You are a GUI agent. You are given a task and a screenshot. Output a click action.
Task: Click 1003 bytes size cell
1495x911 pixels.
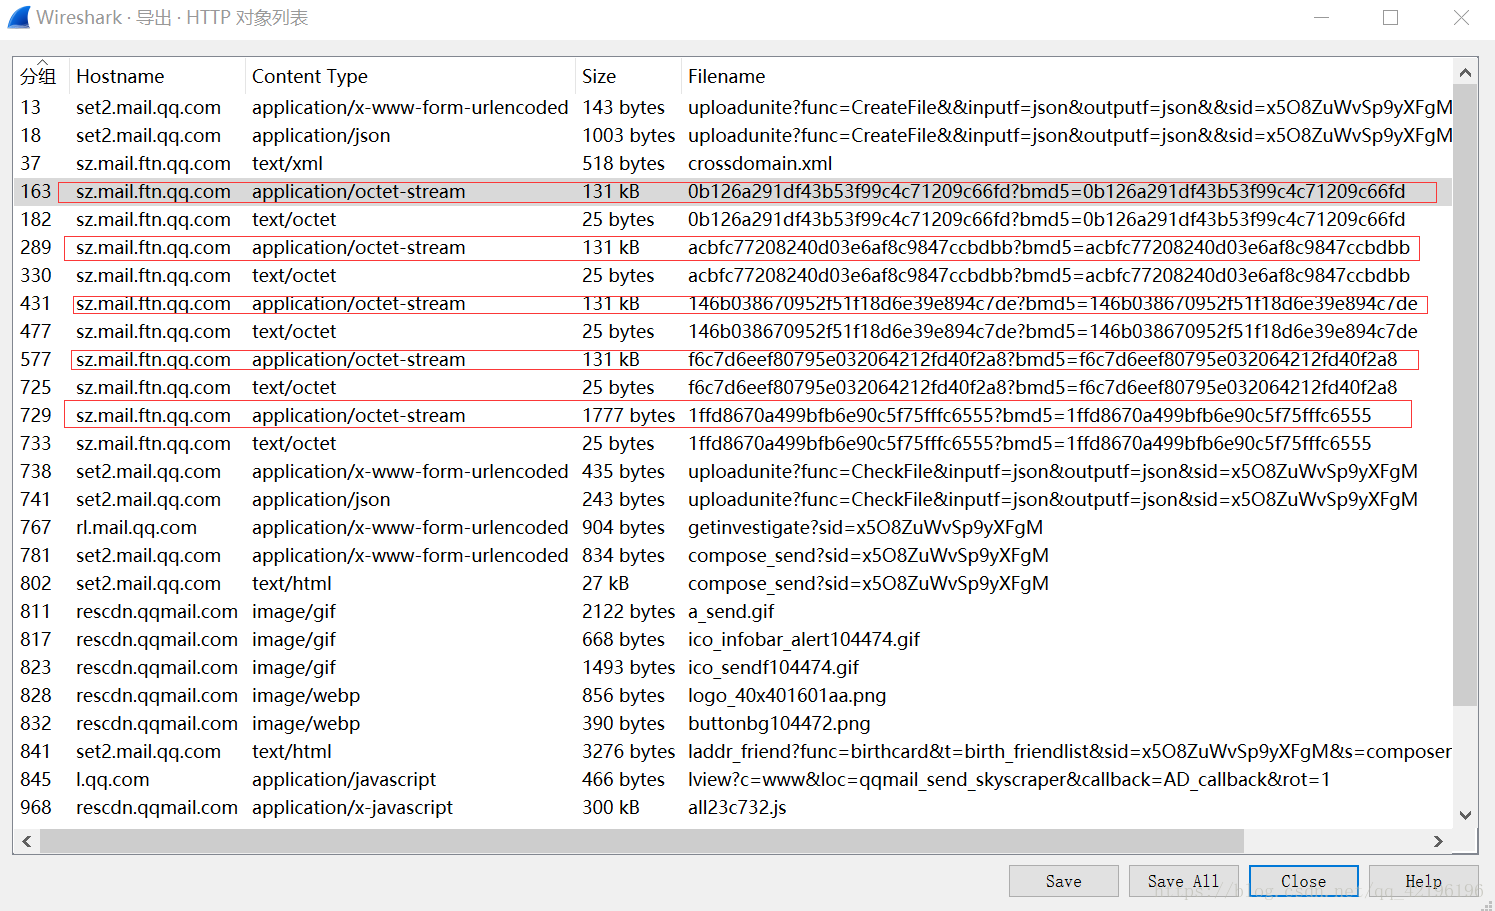coord(629,135)
